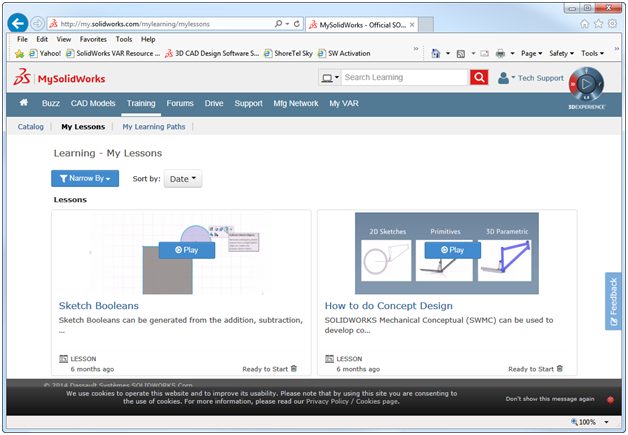Open the Privacy Policy / Cookies page link
The width and height of the screenshot is (628, 435).
(x=352, y=401)
